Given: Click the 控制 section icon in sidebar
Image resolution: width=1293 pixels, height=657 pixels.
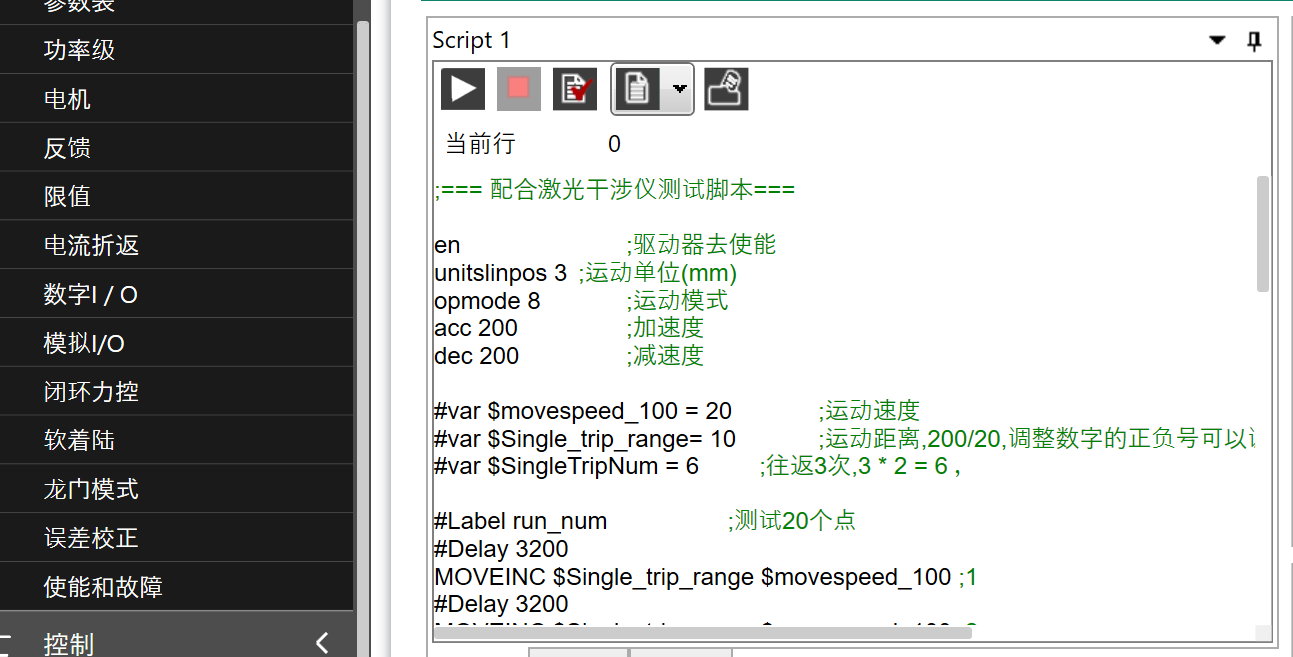Looking at the screenshot, I should tap(8, 643).
